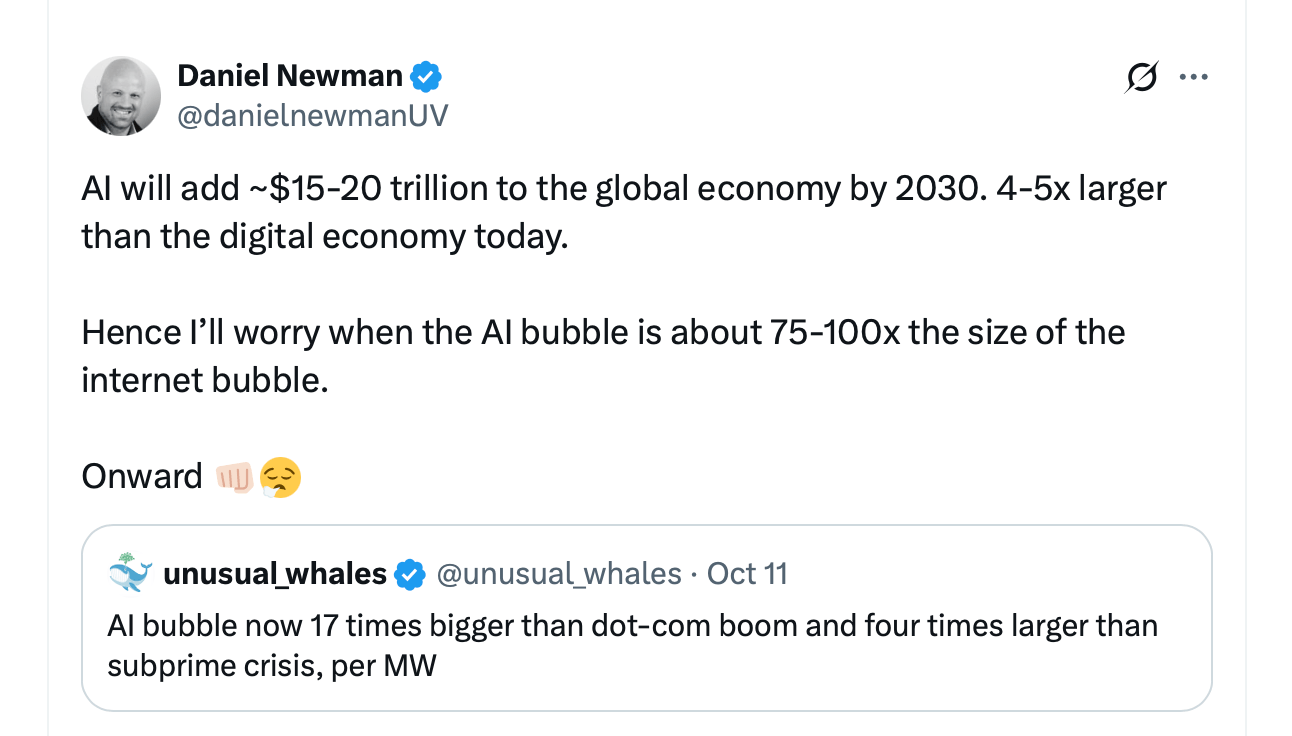
Task: Click the fist bump emoji
Action: pyautogui.click(x=235, y=477)
